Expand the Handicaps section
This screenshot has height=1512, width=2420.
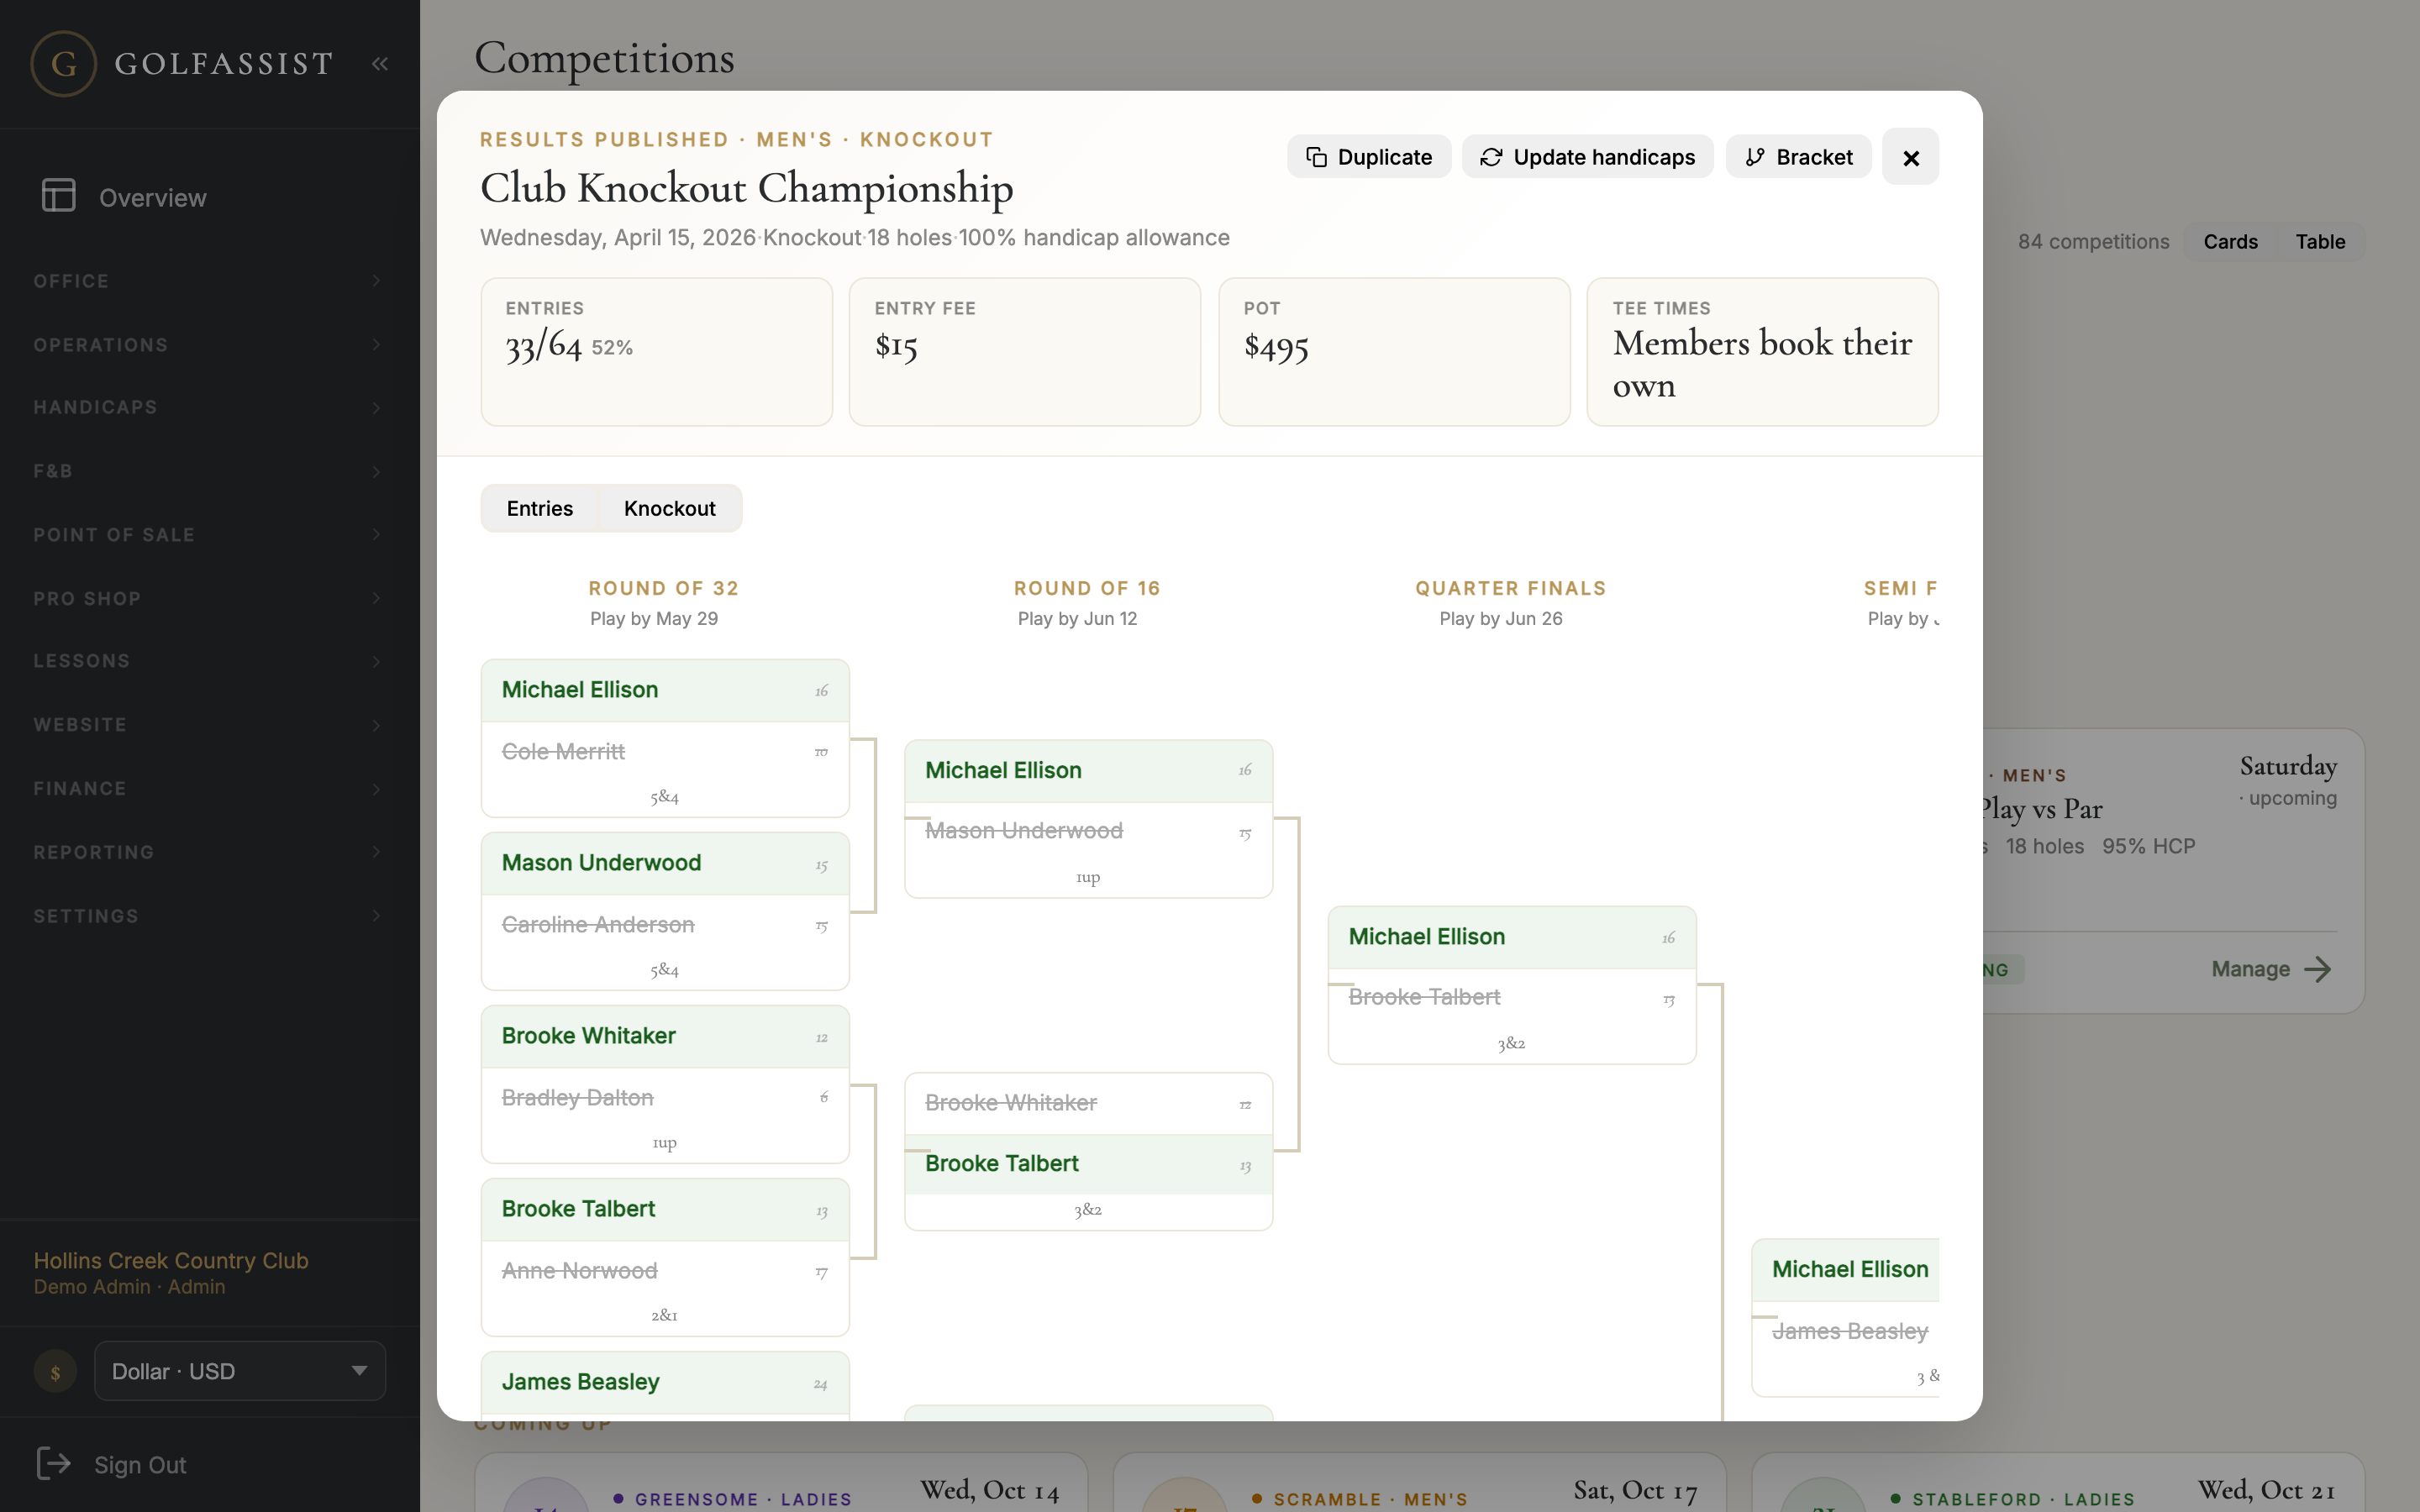(210, 408)
